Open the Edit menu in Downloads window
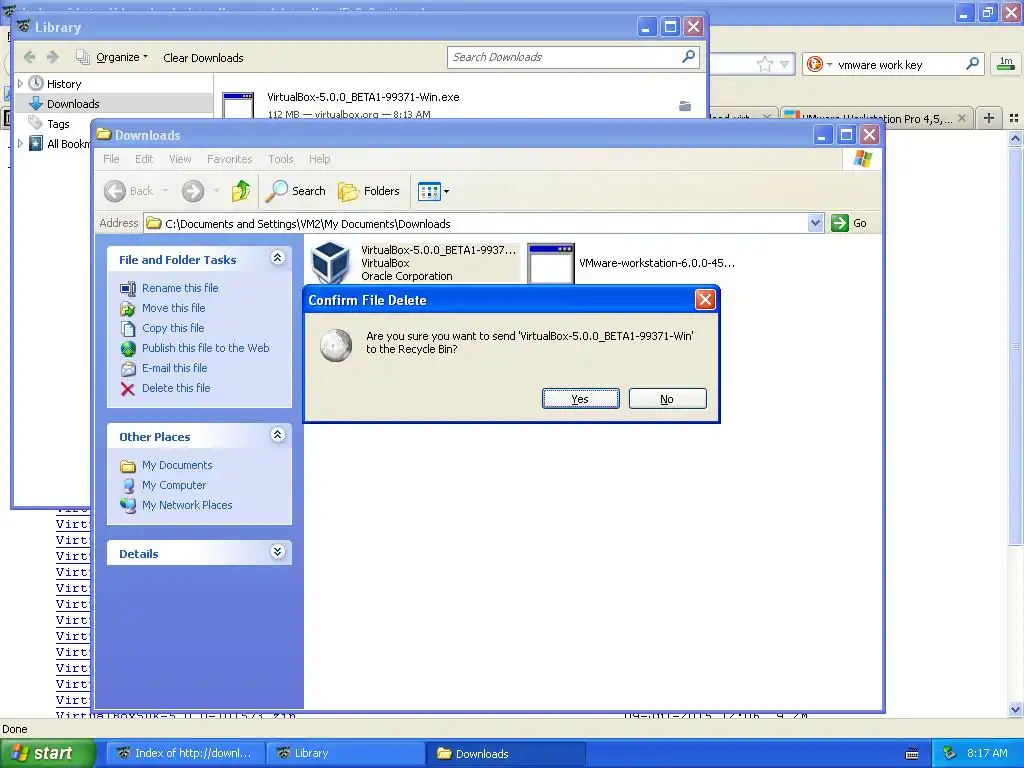 coord(144,159)
